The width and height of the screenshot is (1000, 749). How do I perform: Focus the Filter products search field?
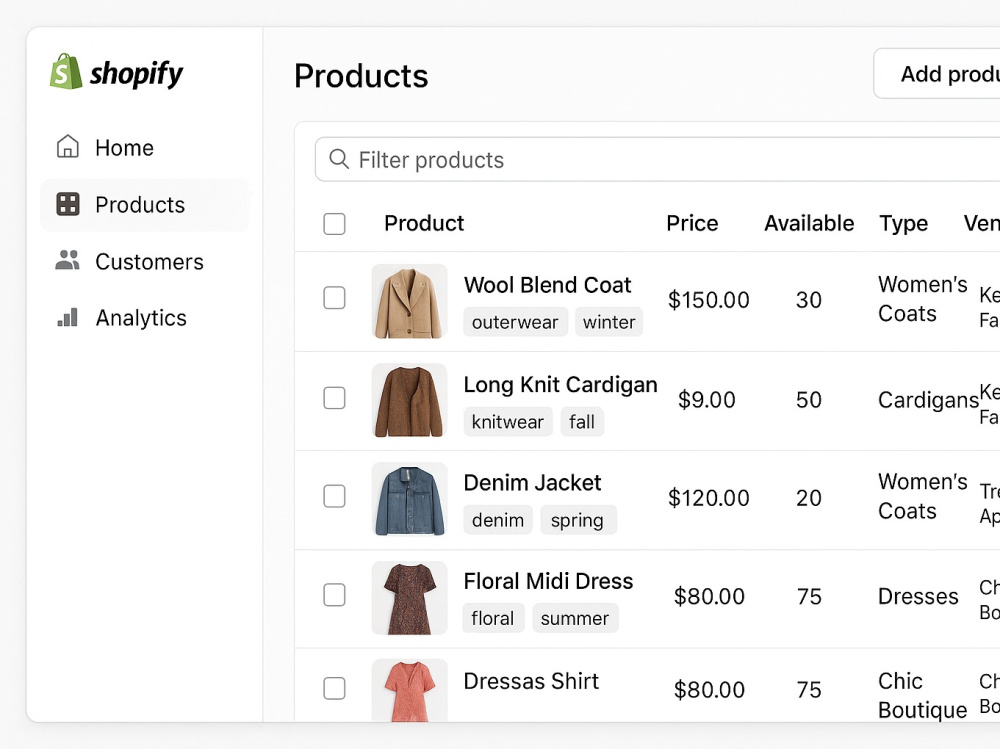pos(658,159)
